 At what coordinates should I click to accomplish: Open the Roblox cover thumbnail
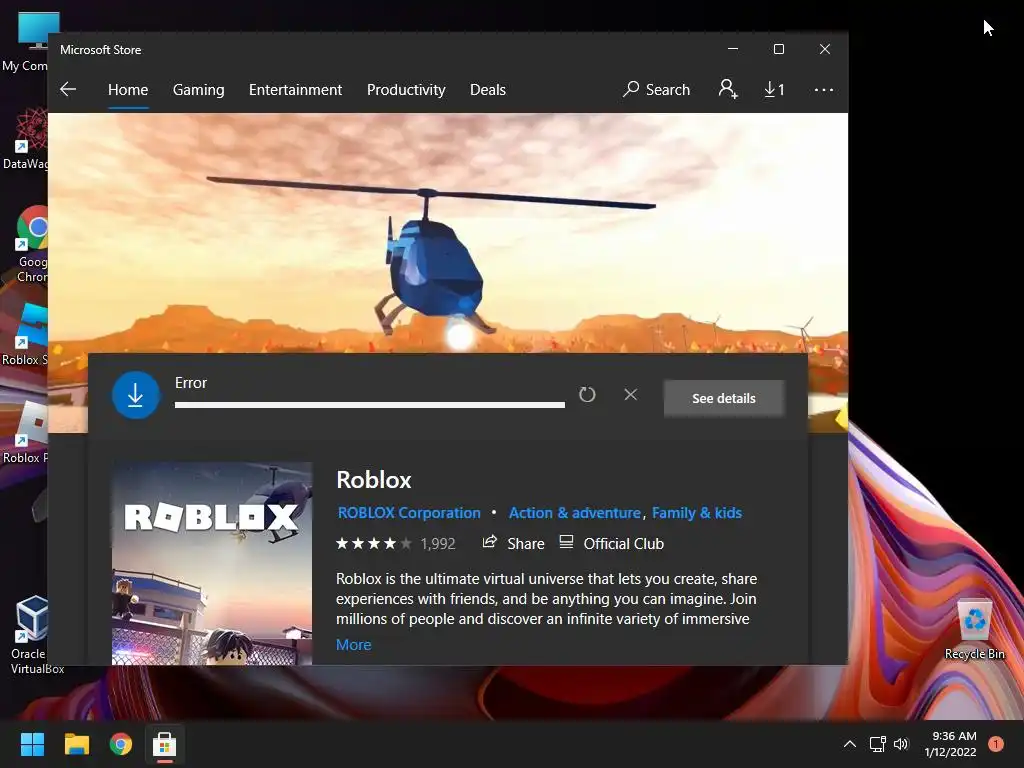coord(212,564)
